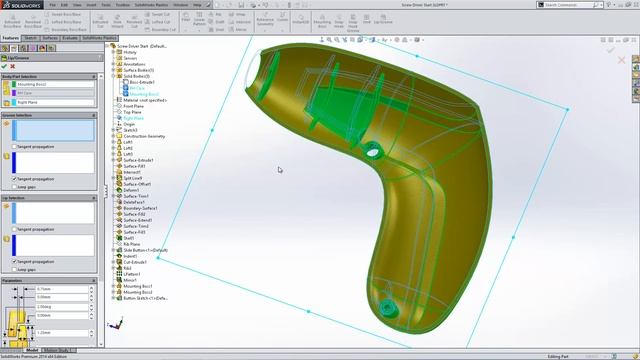Accept the Lip/Groove feature with green checkmark
Viewport: 640px width, 360px height.
4,66
